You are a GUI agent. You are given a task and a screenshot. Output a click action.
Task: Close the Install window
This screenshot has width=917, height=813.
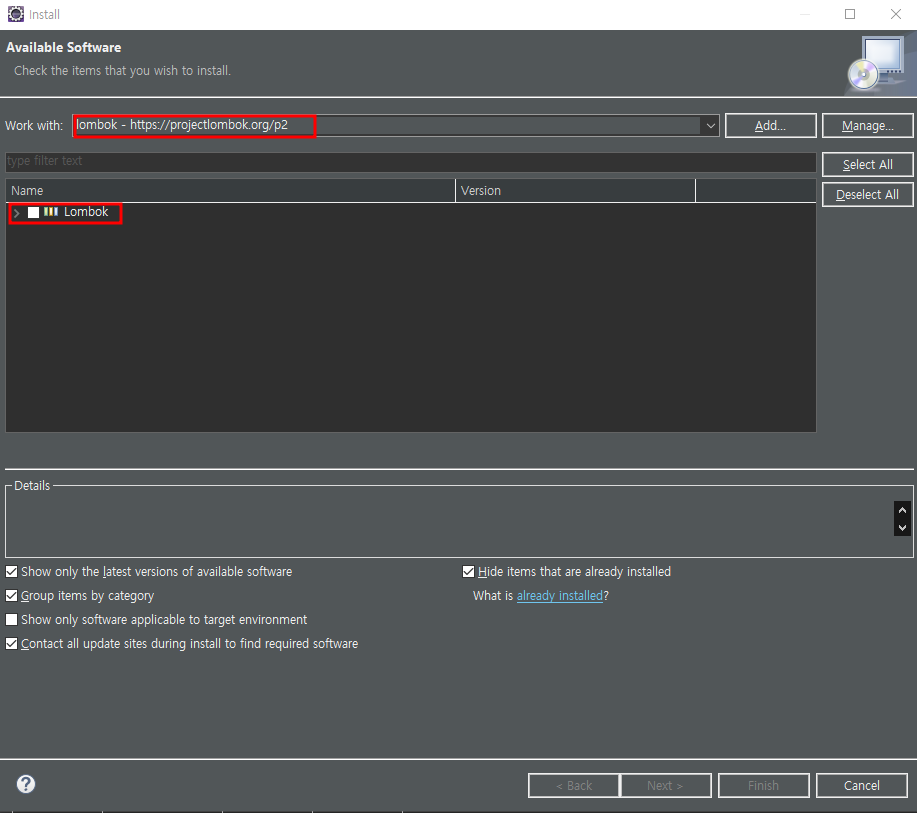[895, 14]
